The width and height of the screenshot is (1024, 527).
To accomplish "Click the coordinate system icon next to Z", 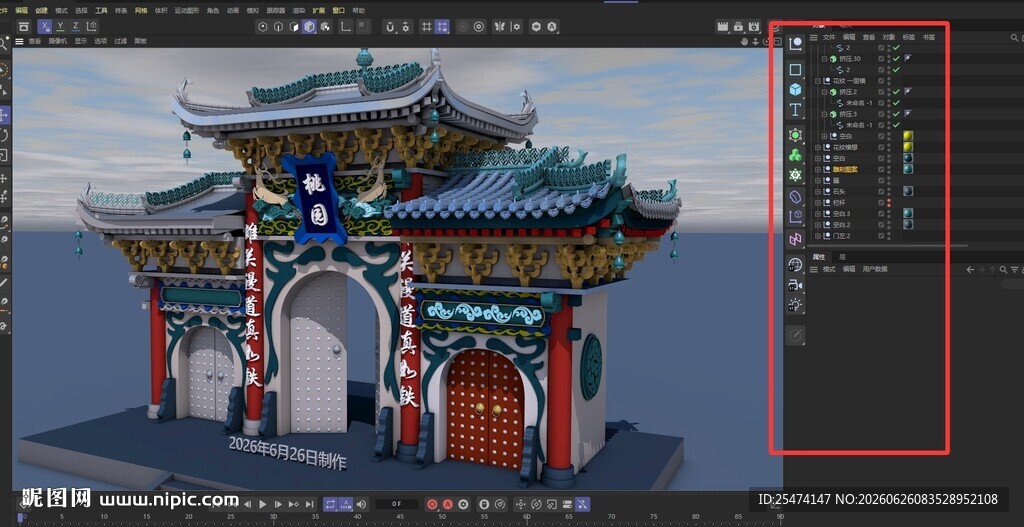I will pyautogui.click(x=92, y=26).
